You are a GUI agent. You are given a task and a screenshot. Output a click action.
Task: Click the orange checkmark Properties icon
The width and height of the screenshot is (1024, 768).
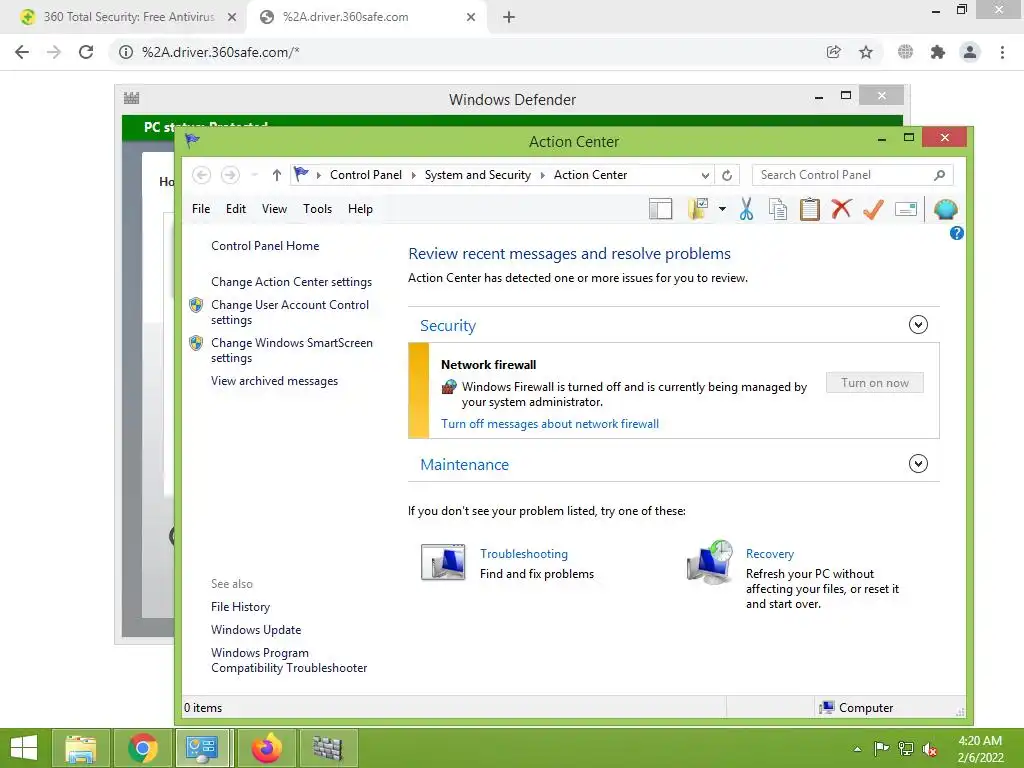point(873,209)
